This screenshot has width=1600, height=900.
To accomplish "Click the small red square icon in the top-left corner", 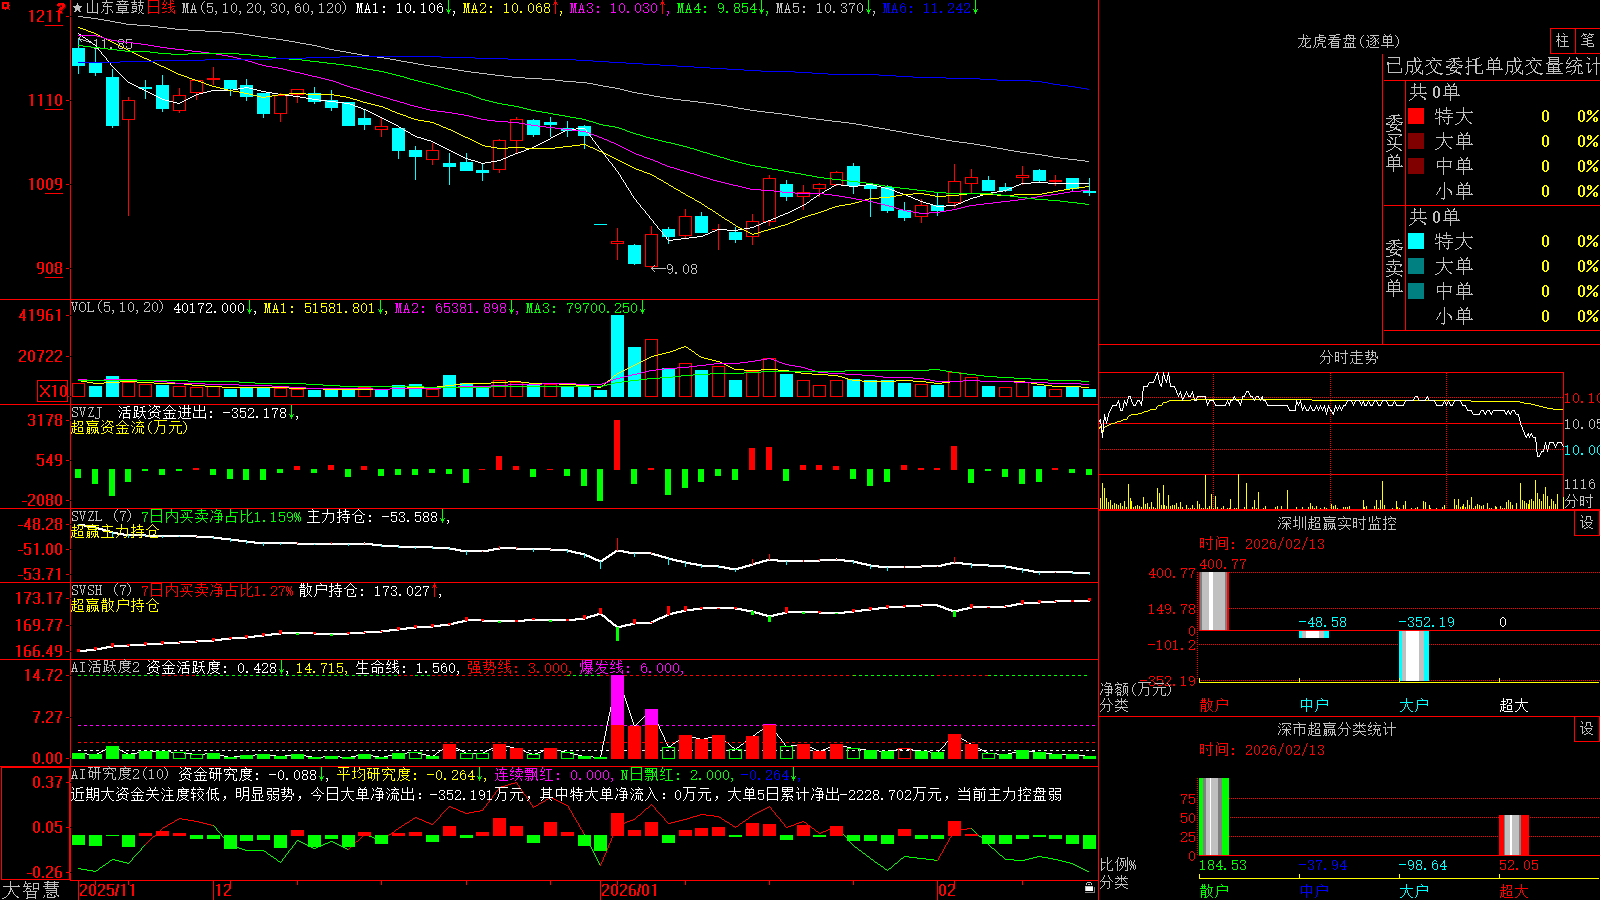I will tap(5, 5).
